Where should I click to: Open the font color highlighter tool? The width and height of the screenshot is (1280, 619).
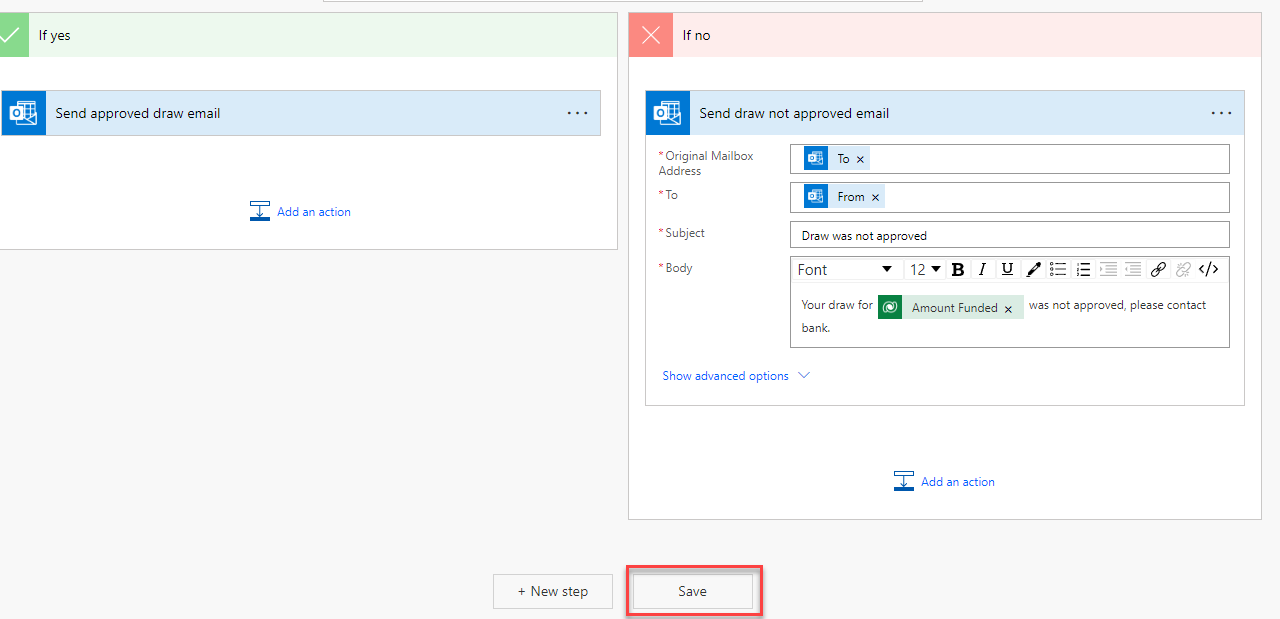click(x=1033, y=269)
